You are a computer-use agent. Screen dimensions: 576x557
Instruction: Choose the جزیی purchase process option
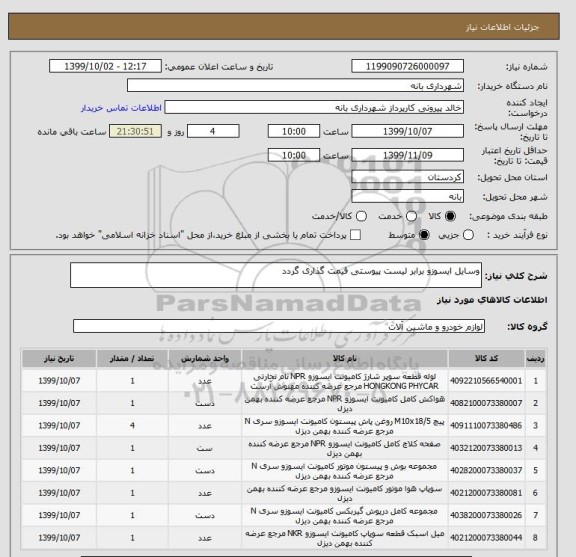tap(468, 235)
